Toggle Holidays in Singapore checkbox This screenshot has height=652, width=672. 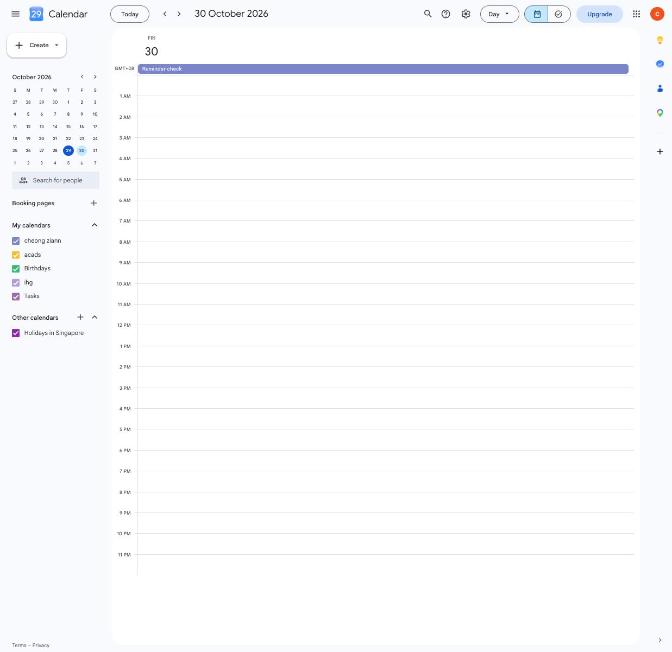click(16, 333)
